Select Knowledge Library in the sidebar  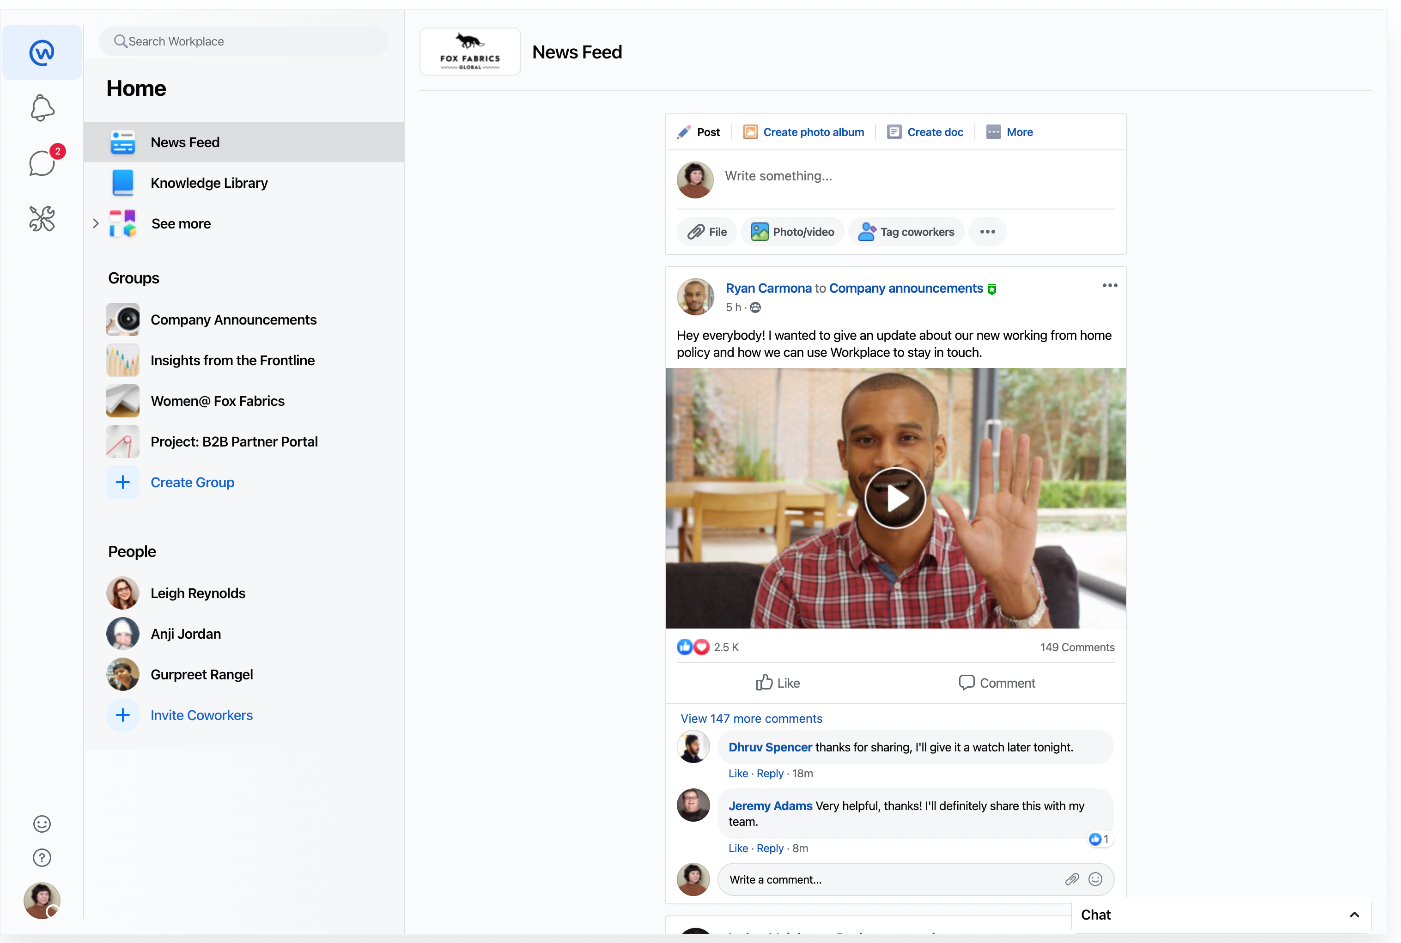point(209,182)
